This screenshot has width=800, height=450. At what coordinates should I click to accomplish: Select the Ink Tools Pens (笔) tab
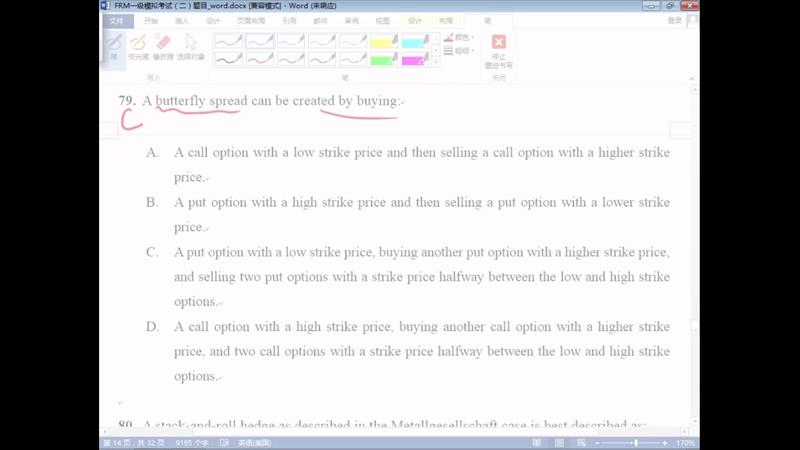click(487, 20)
